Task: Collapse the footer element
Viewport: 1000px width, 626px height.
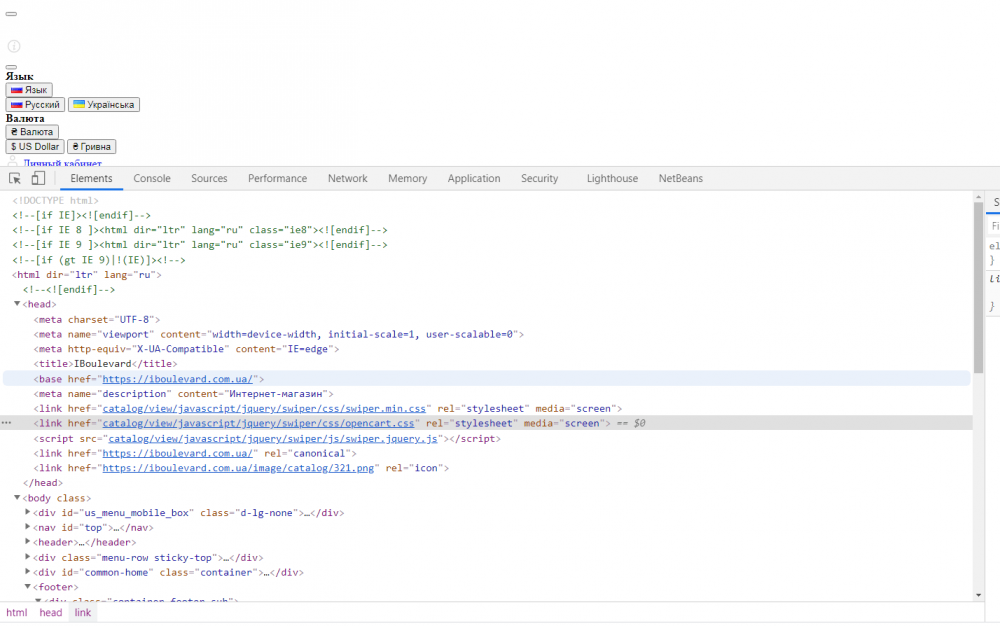Action: (27, 586)
